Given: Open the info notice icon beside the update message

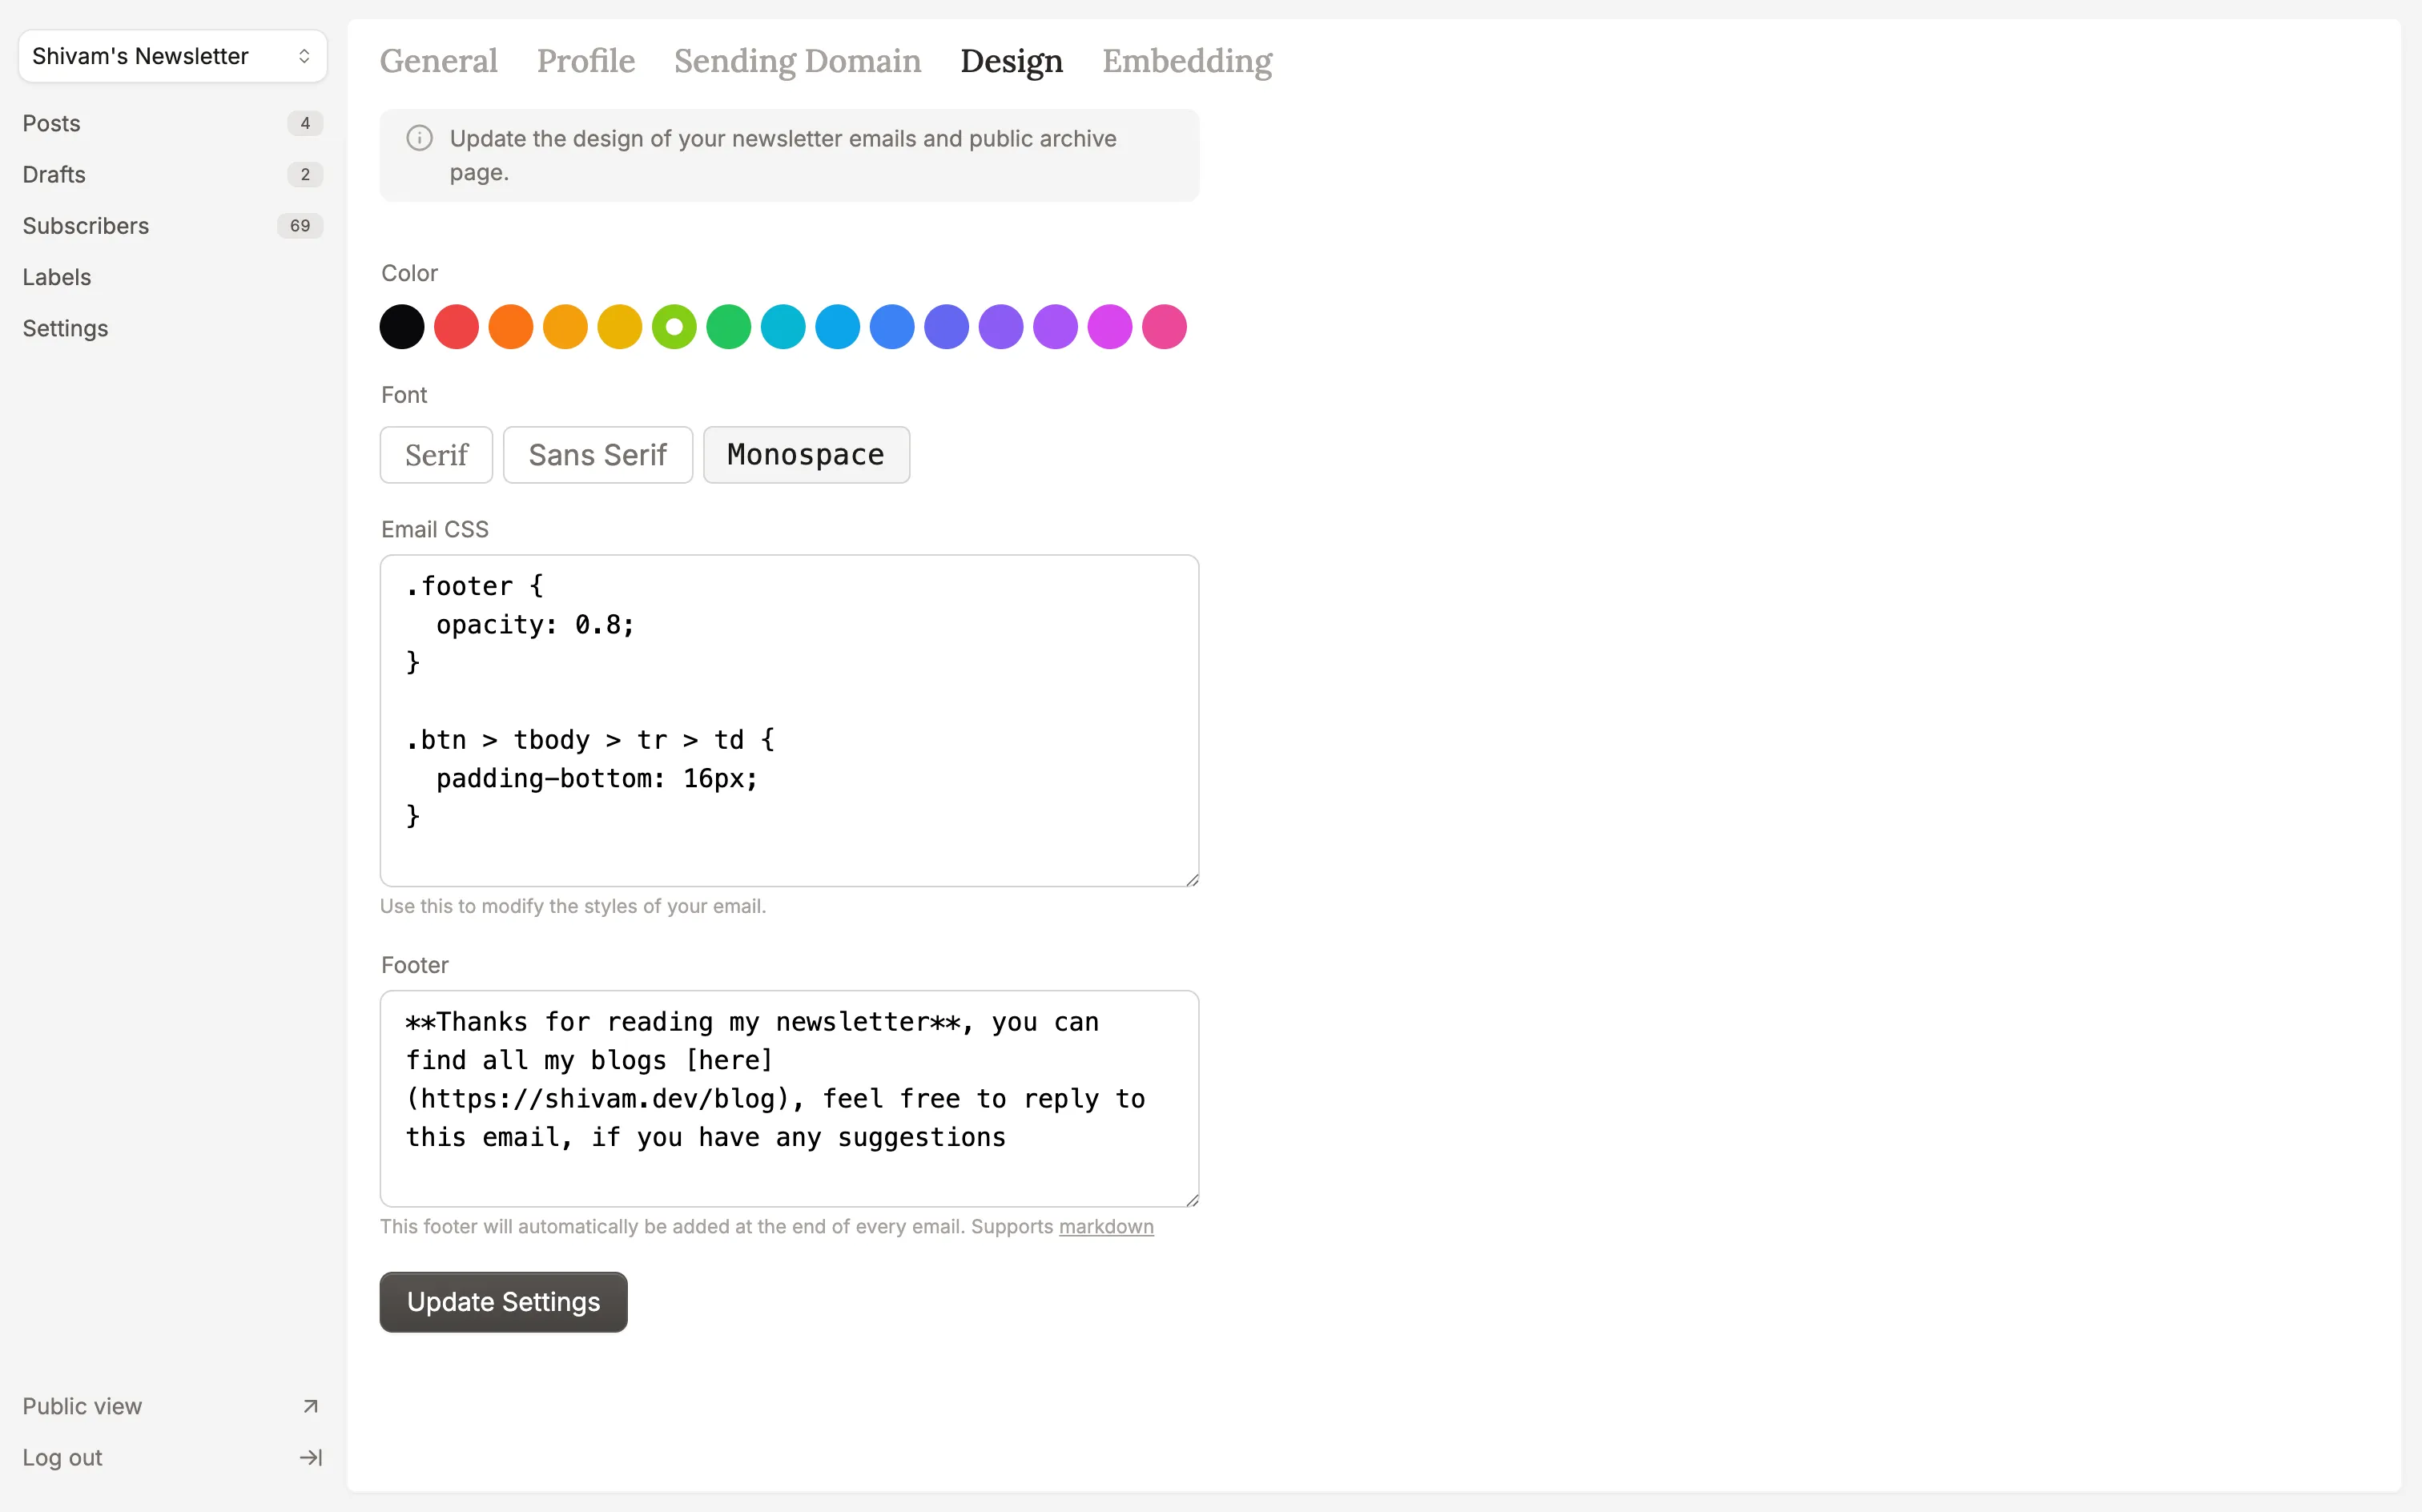Looking at the screenshot, I should pyautogui.click(x=419, y=138).
